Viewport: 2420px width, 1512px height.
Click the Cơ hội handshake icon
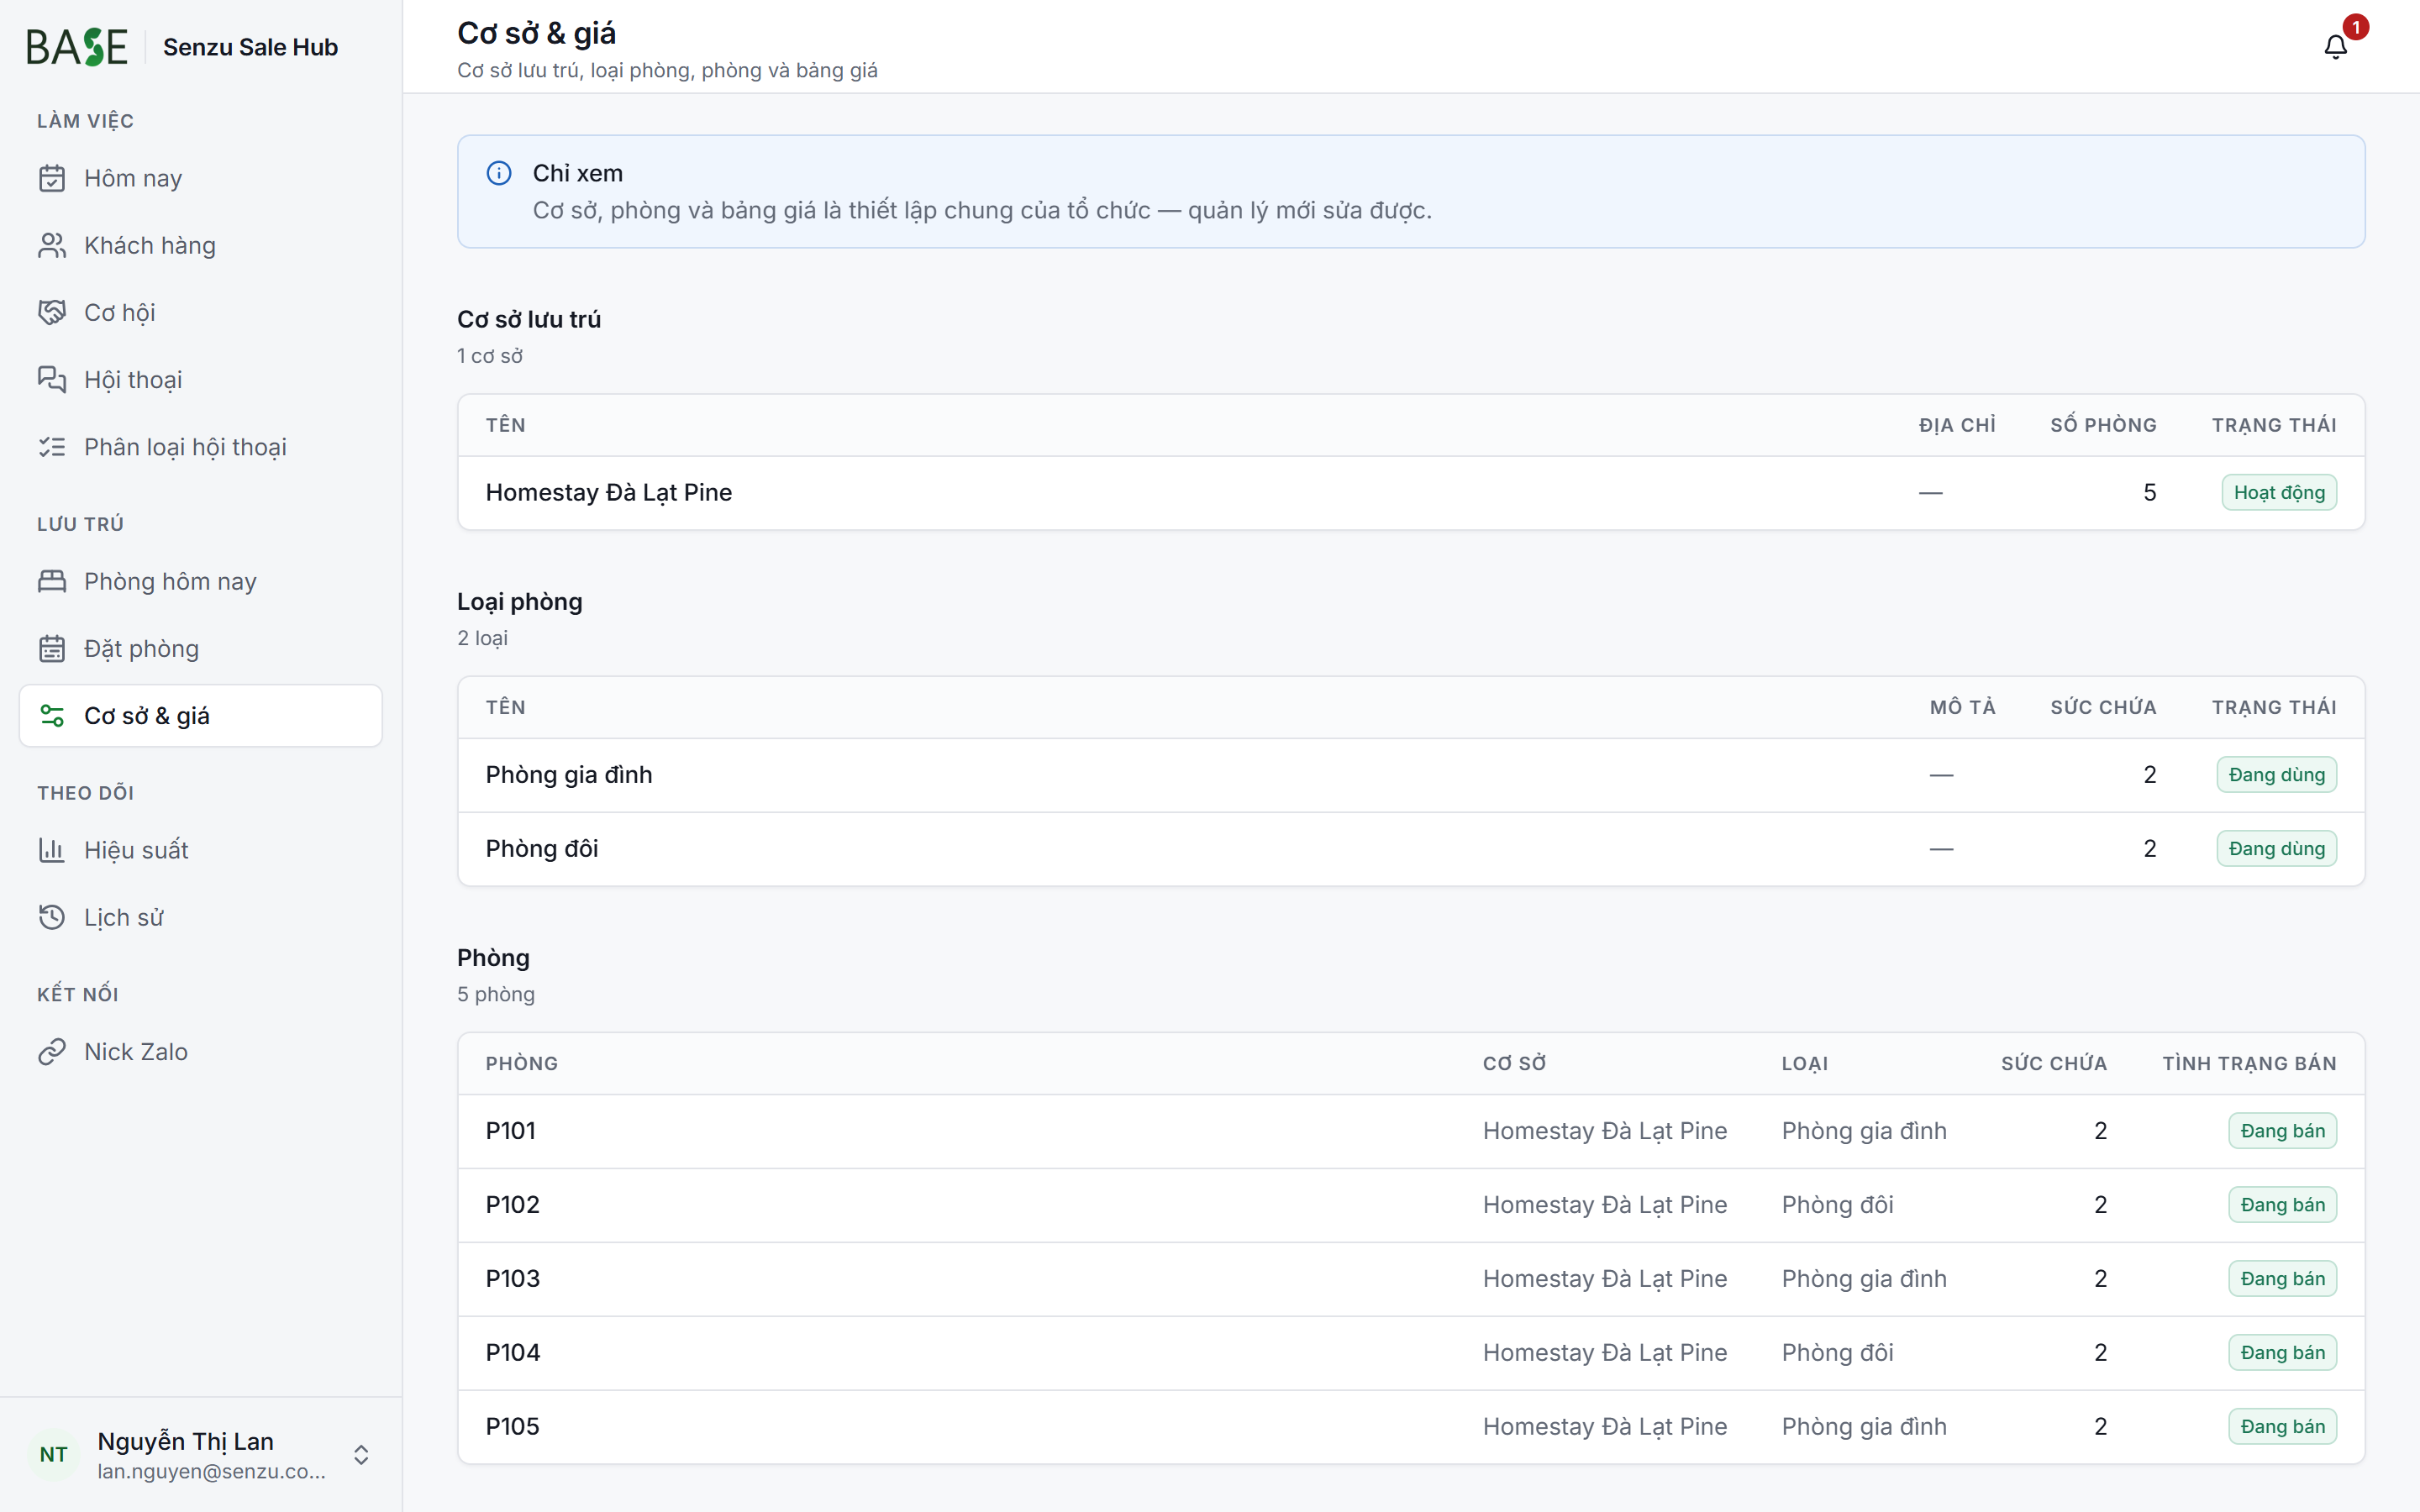[x=52, y=312]
